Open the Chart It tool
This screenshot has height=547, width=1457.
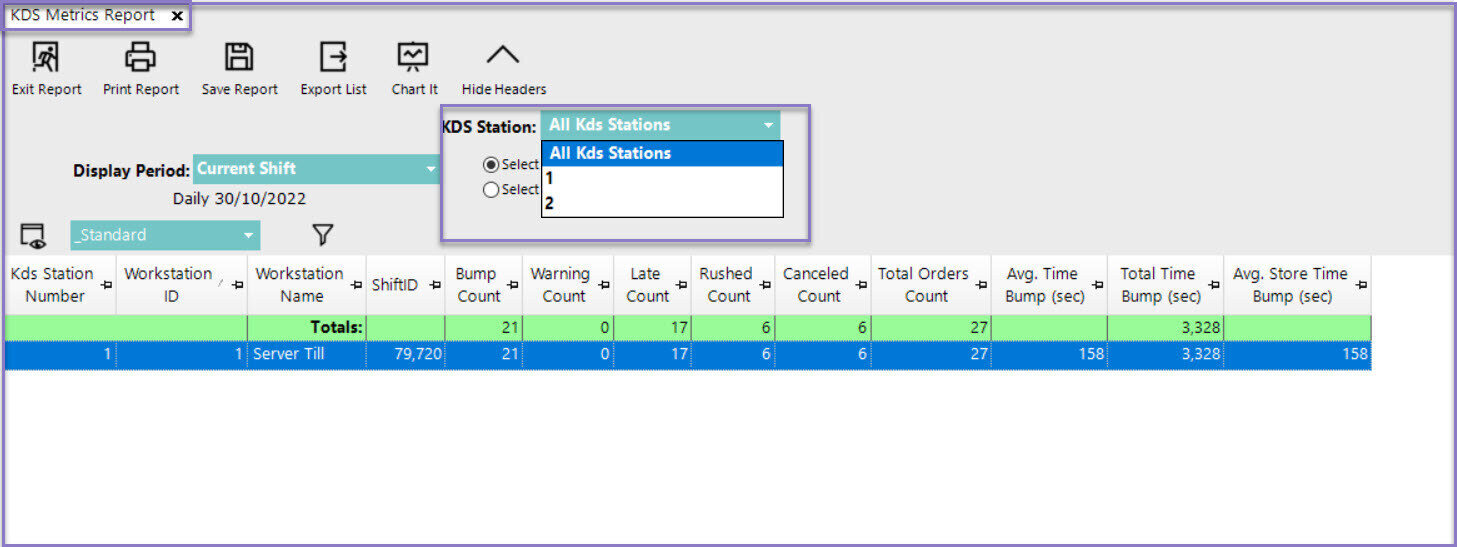pyautogui.click(x=413, y=58)
